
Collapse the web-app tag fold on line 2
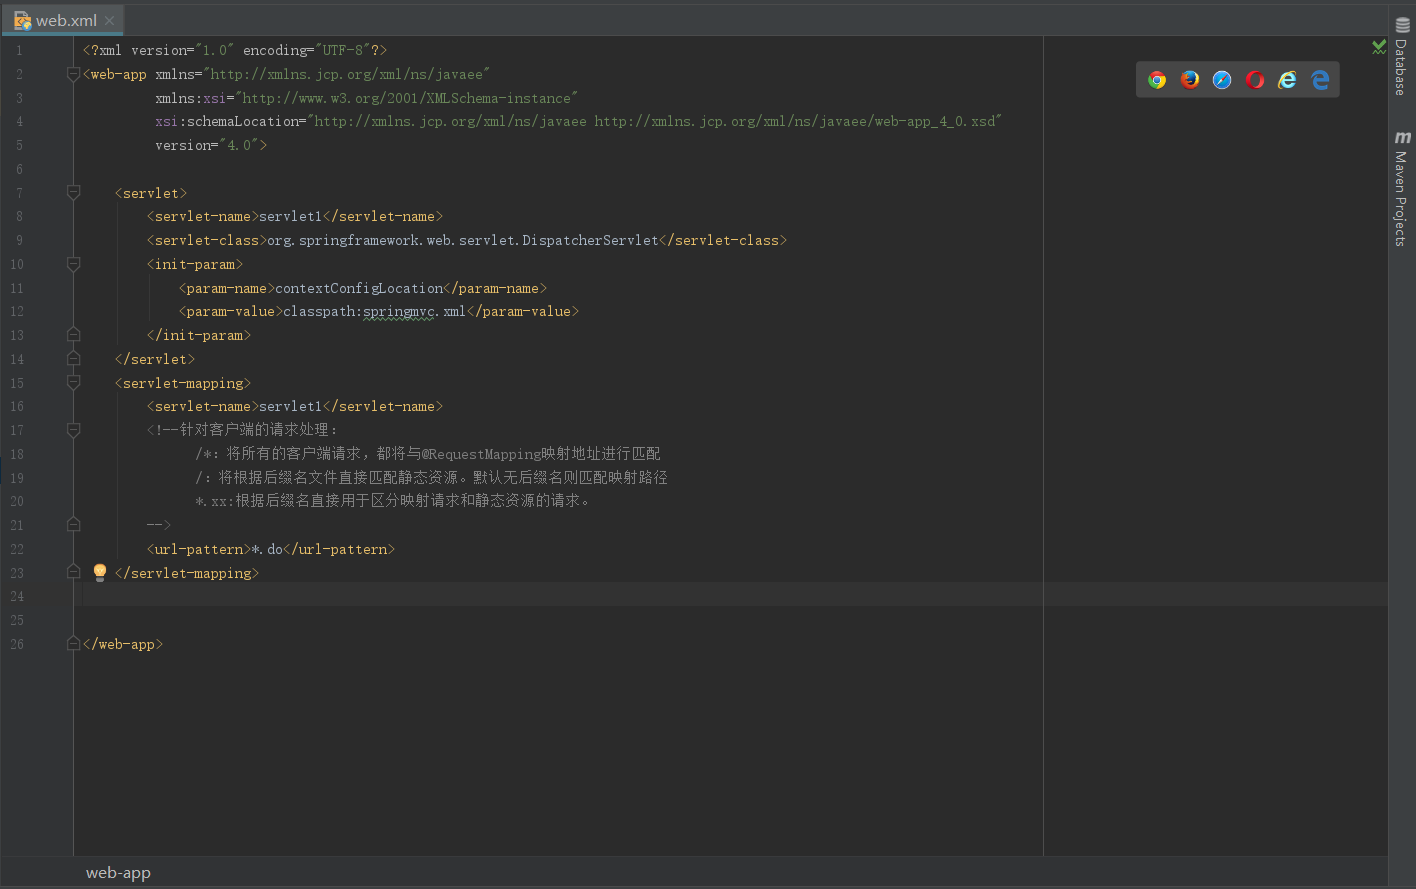point(73,74)
